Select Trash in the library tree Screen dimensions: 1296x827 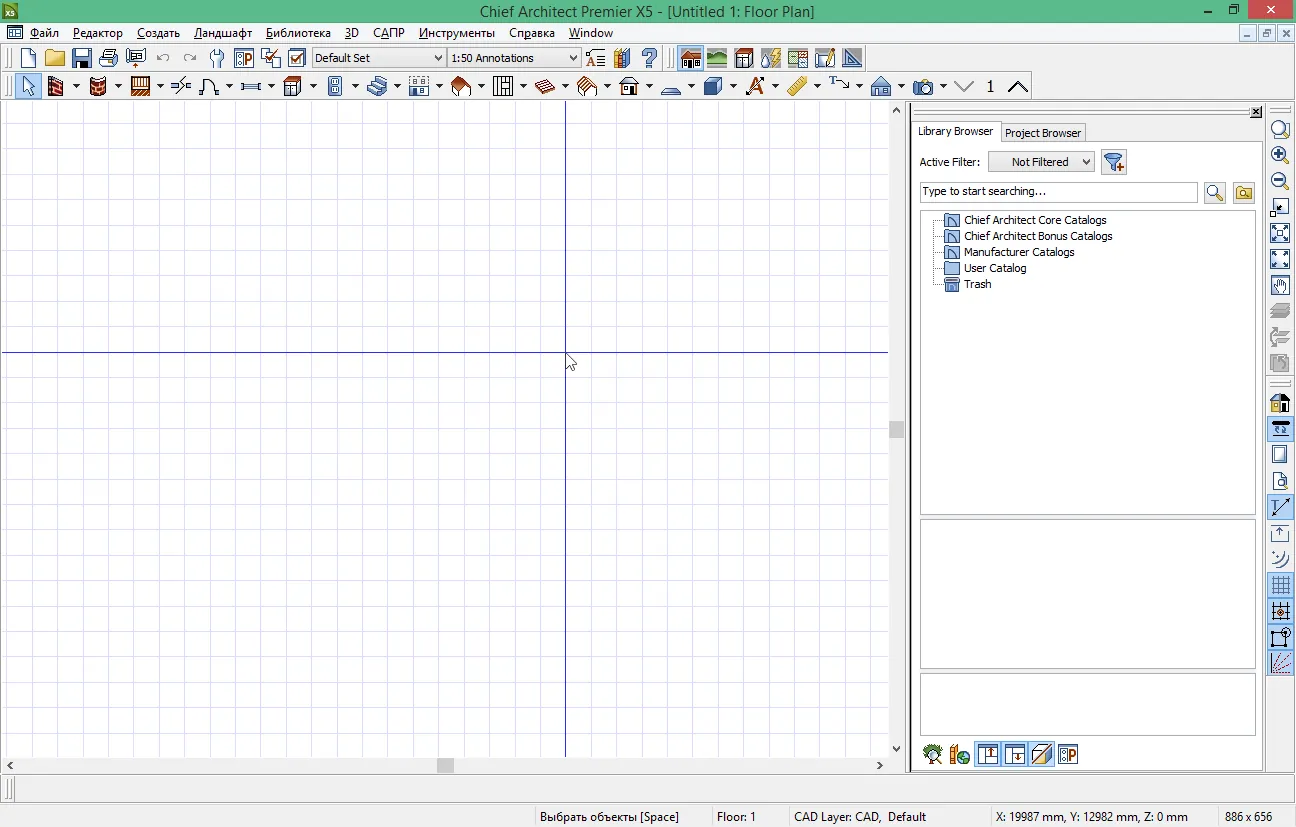pyautogui.click(x=977, y=284)
